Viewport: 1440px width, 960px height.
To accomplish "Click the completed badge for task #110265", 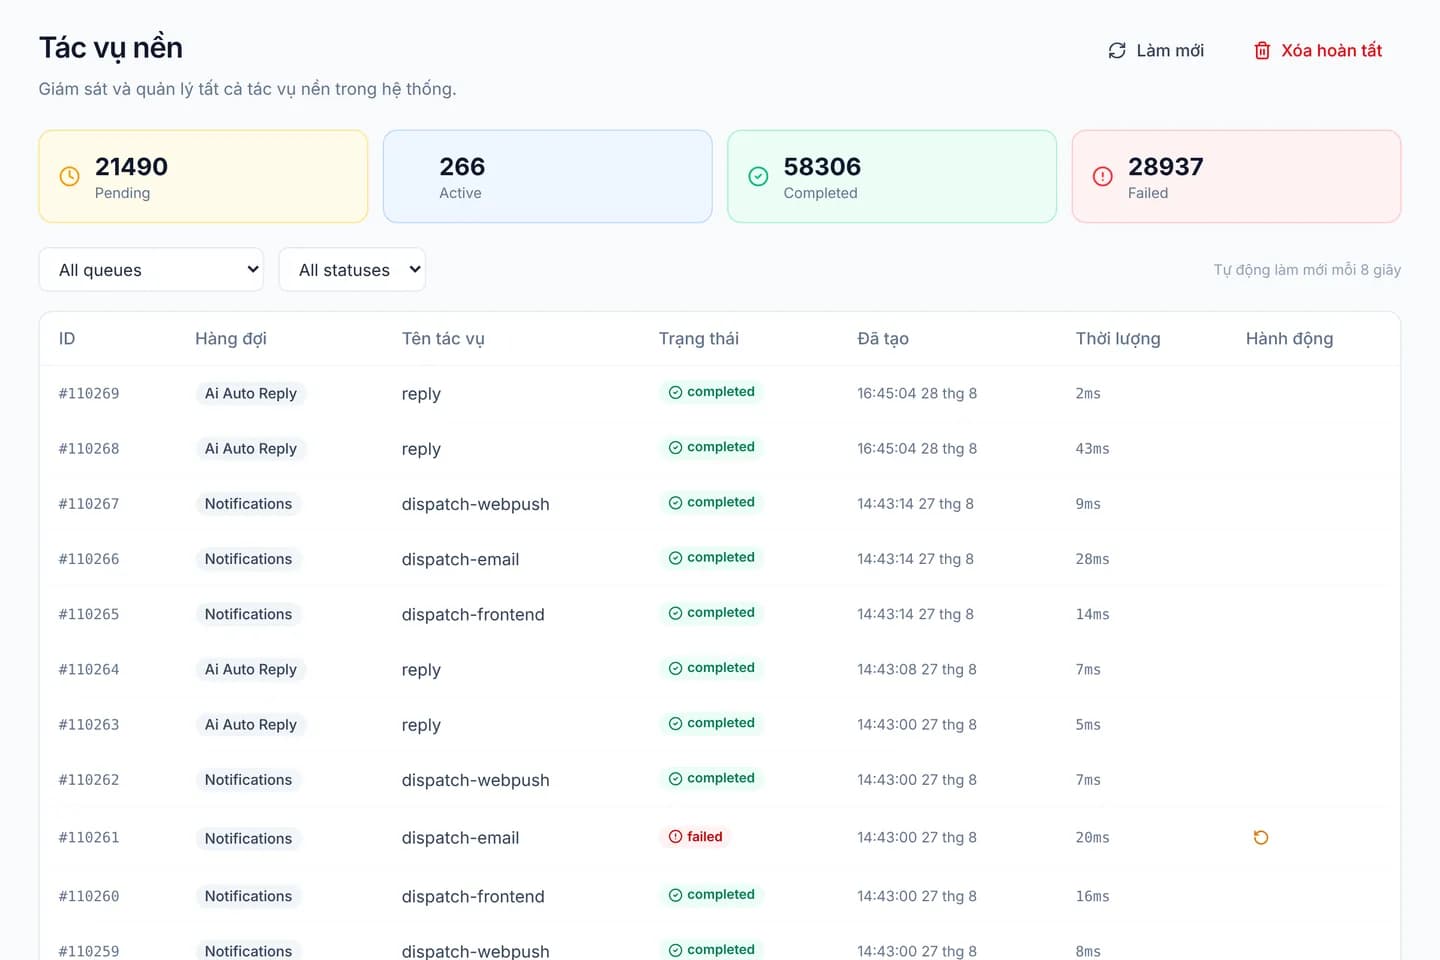I will pyautogui.click(x=711, y=612).
